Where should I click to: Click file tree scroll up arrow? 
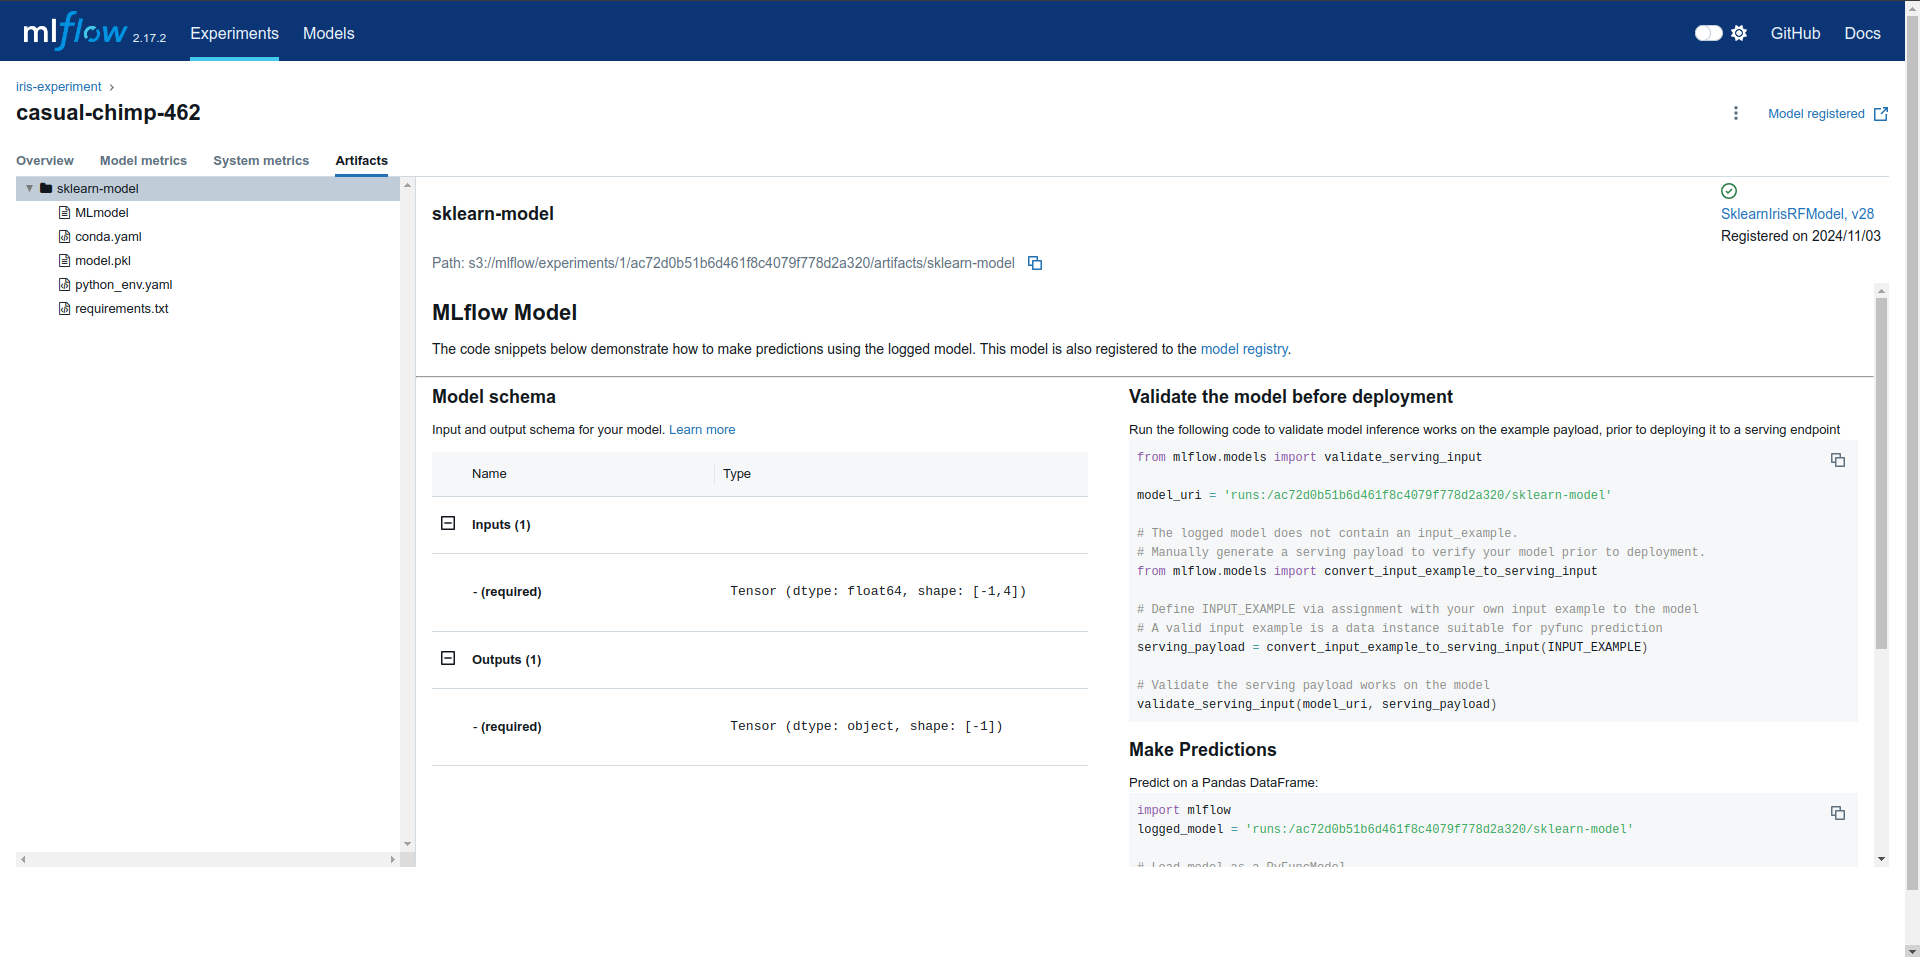(407, 185)
